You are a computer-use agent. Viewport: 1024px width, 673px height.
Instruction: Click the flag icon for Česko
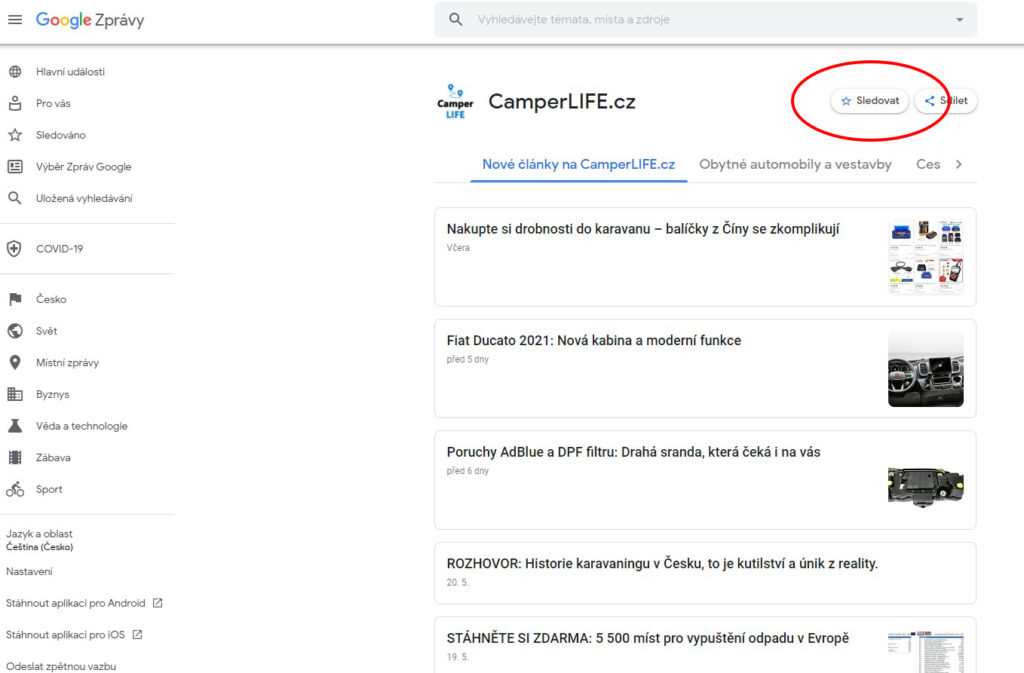pyautogui.click(x=15, y=299)
